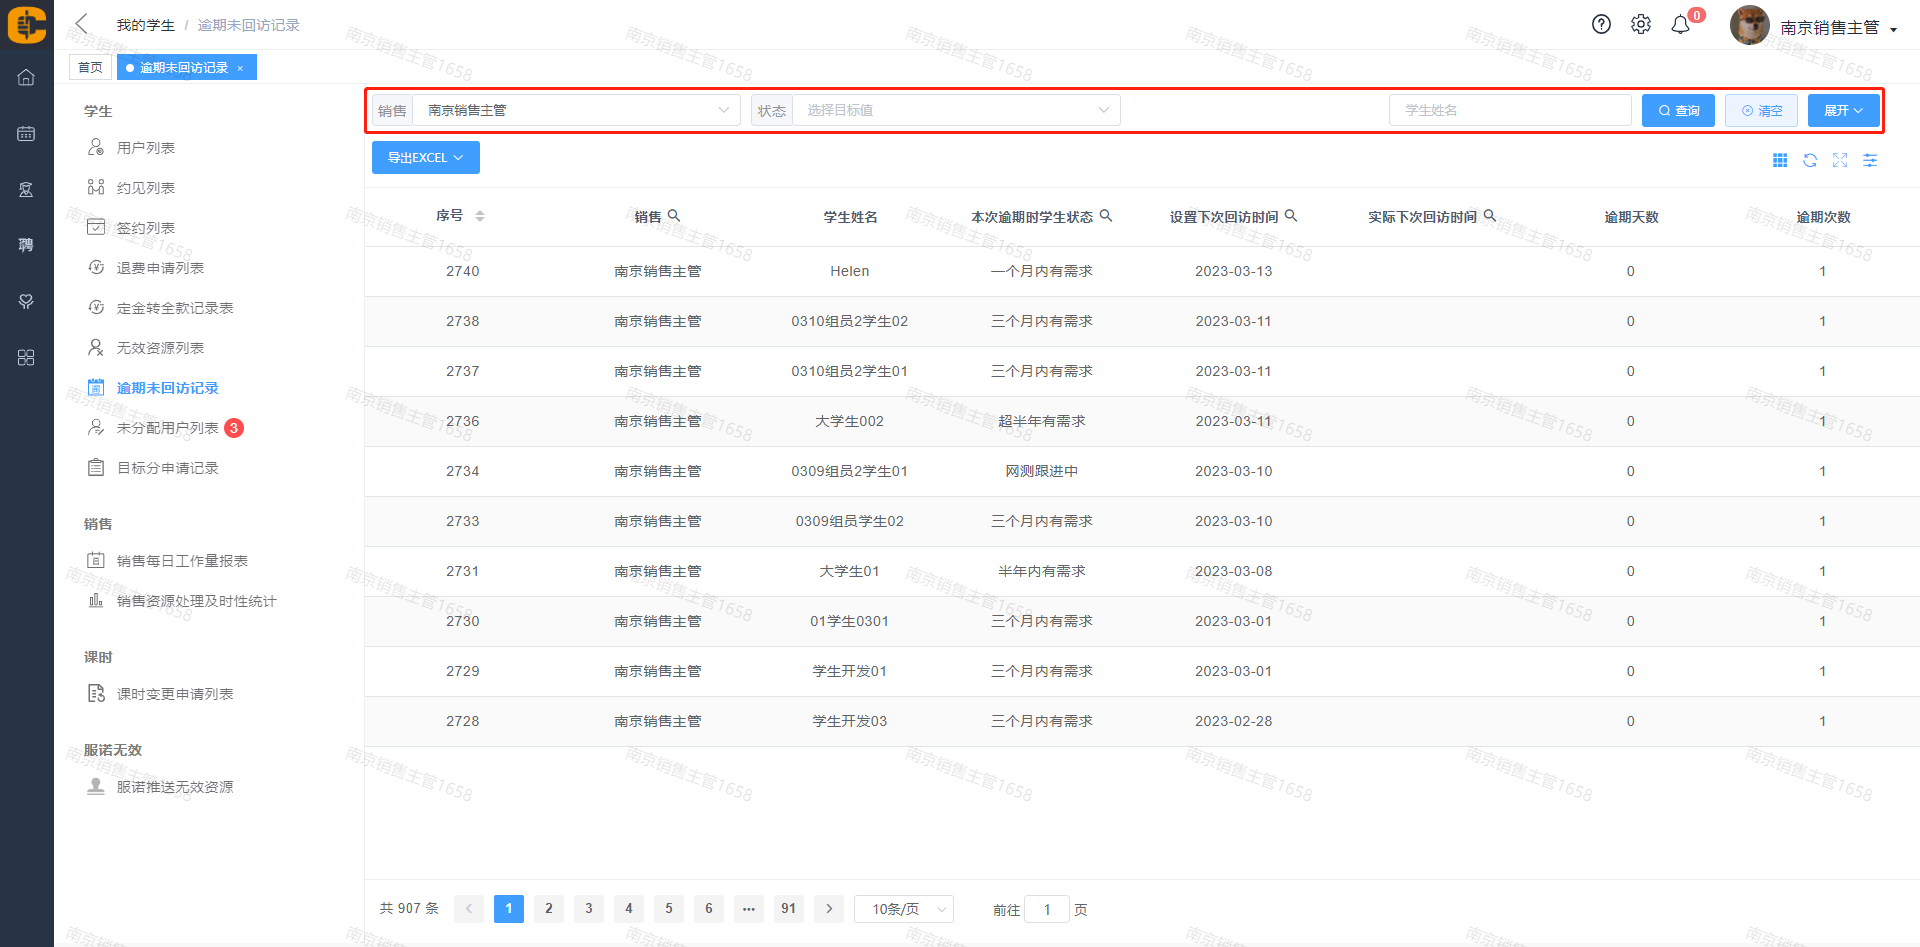Image resolution: width=1920 pixels, height=947 pixels.
Task: Click the 学生姓名 input field
Action: [1509, 110]
